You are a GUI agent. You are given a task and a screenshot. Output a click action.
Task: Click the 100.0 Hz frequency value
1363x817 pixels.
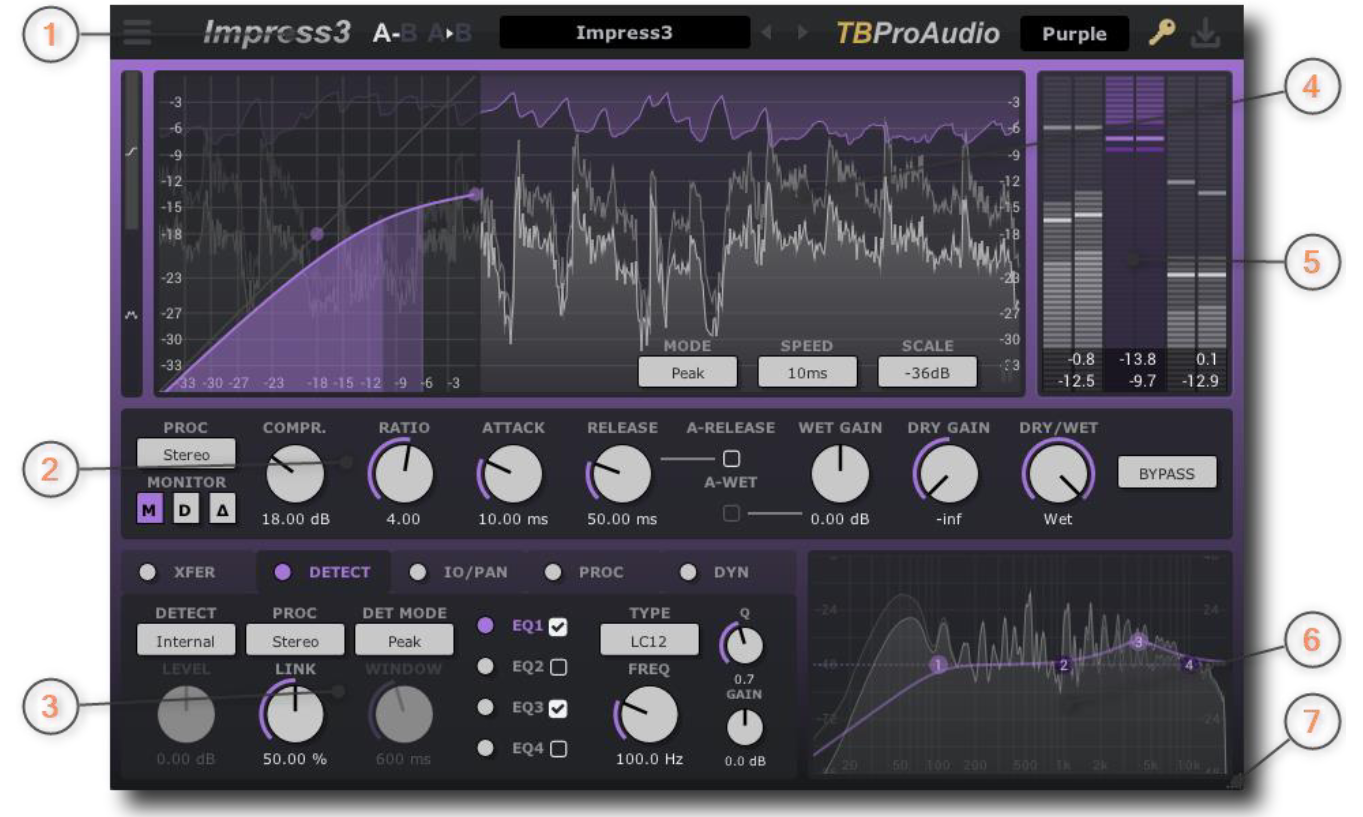[649, 760]
